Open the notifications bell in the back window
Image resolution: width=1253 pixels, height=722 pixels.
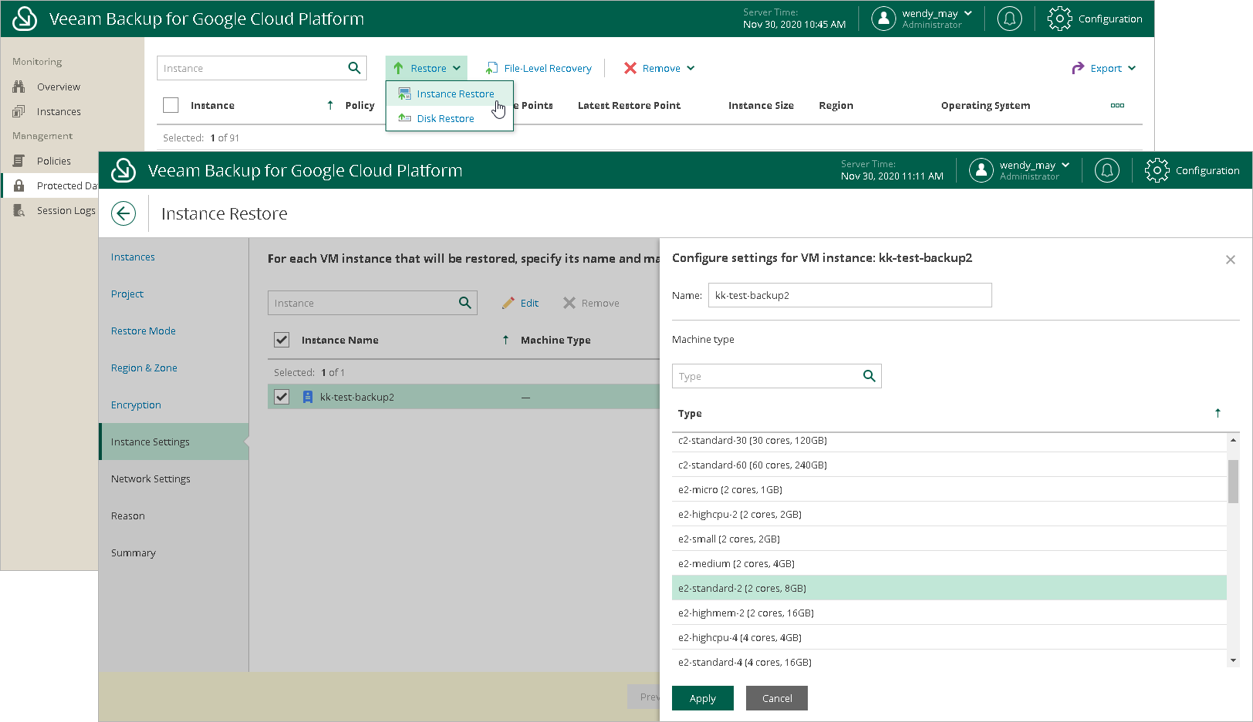1009,18
